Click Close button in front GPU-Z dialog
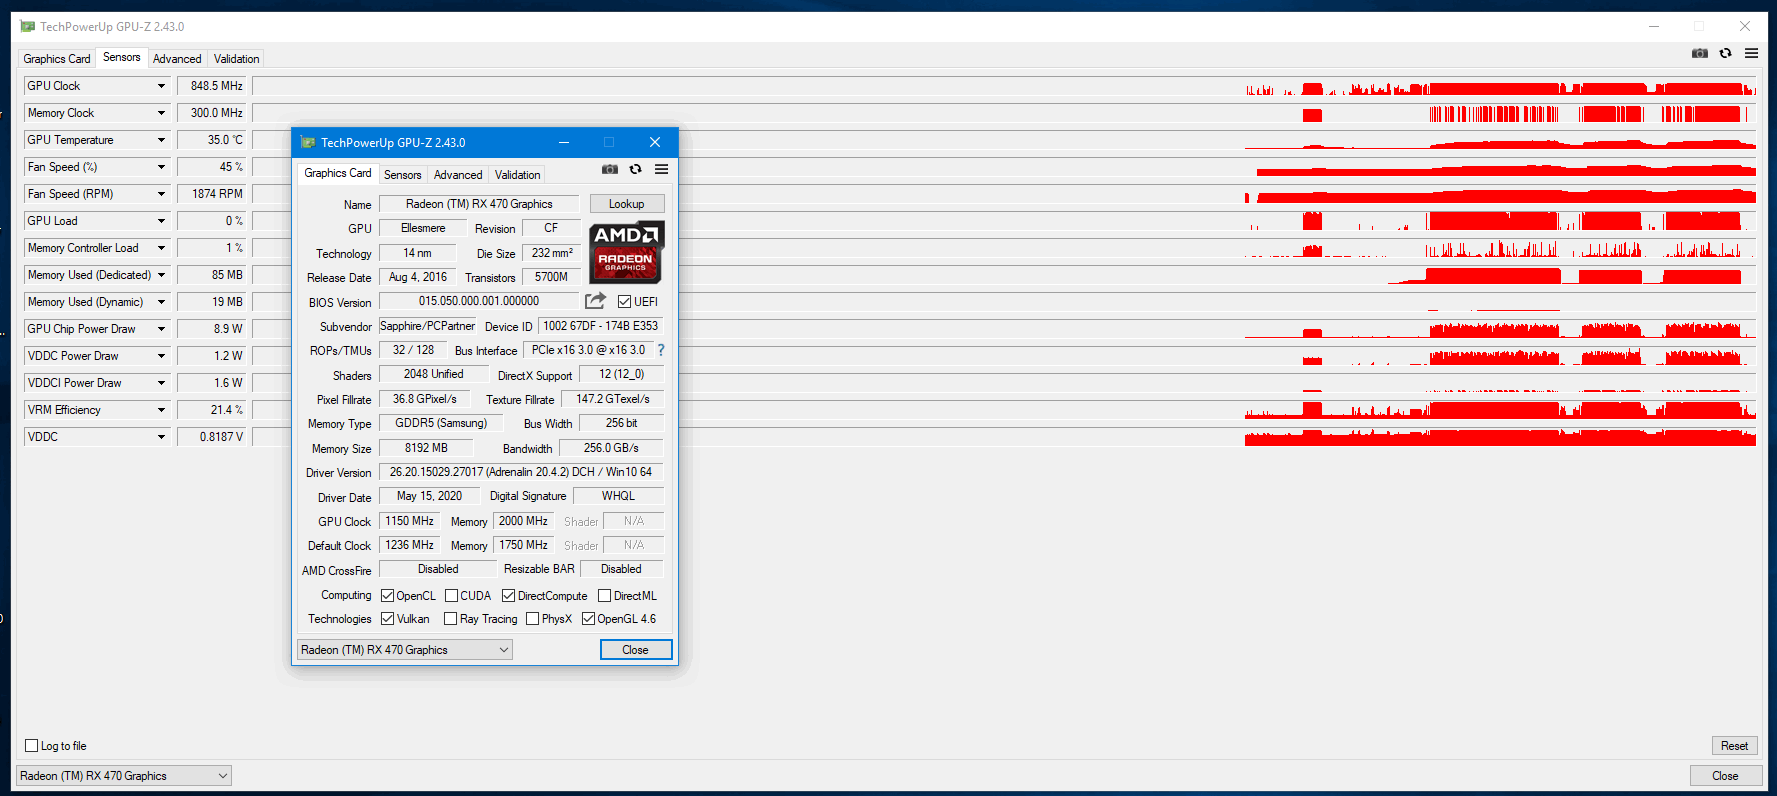The image size is (1777, 796). [636, 650]
